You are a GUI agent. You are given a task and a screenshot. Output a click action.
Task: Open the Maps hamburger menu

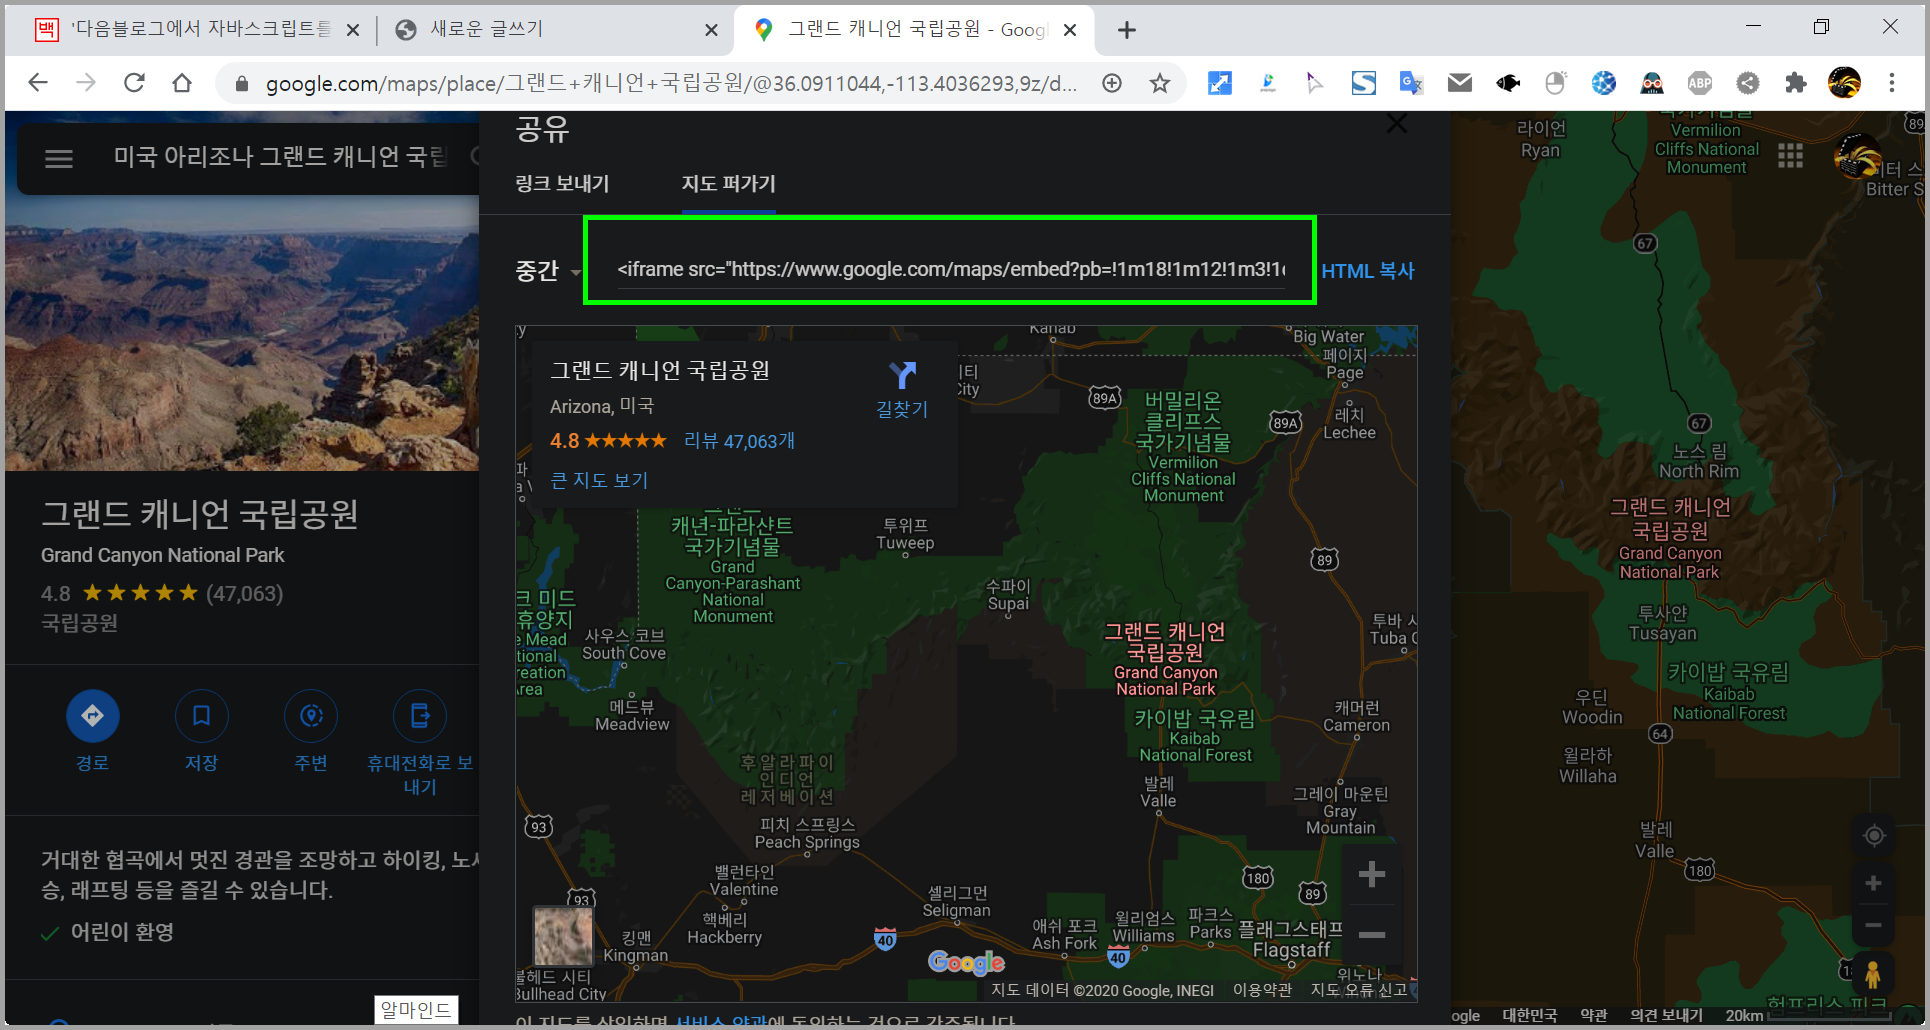tap(59, 158)
